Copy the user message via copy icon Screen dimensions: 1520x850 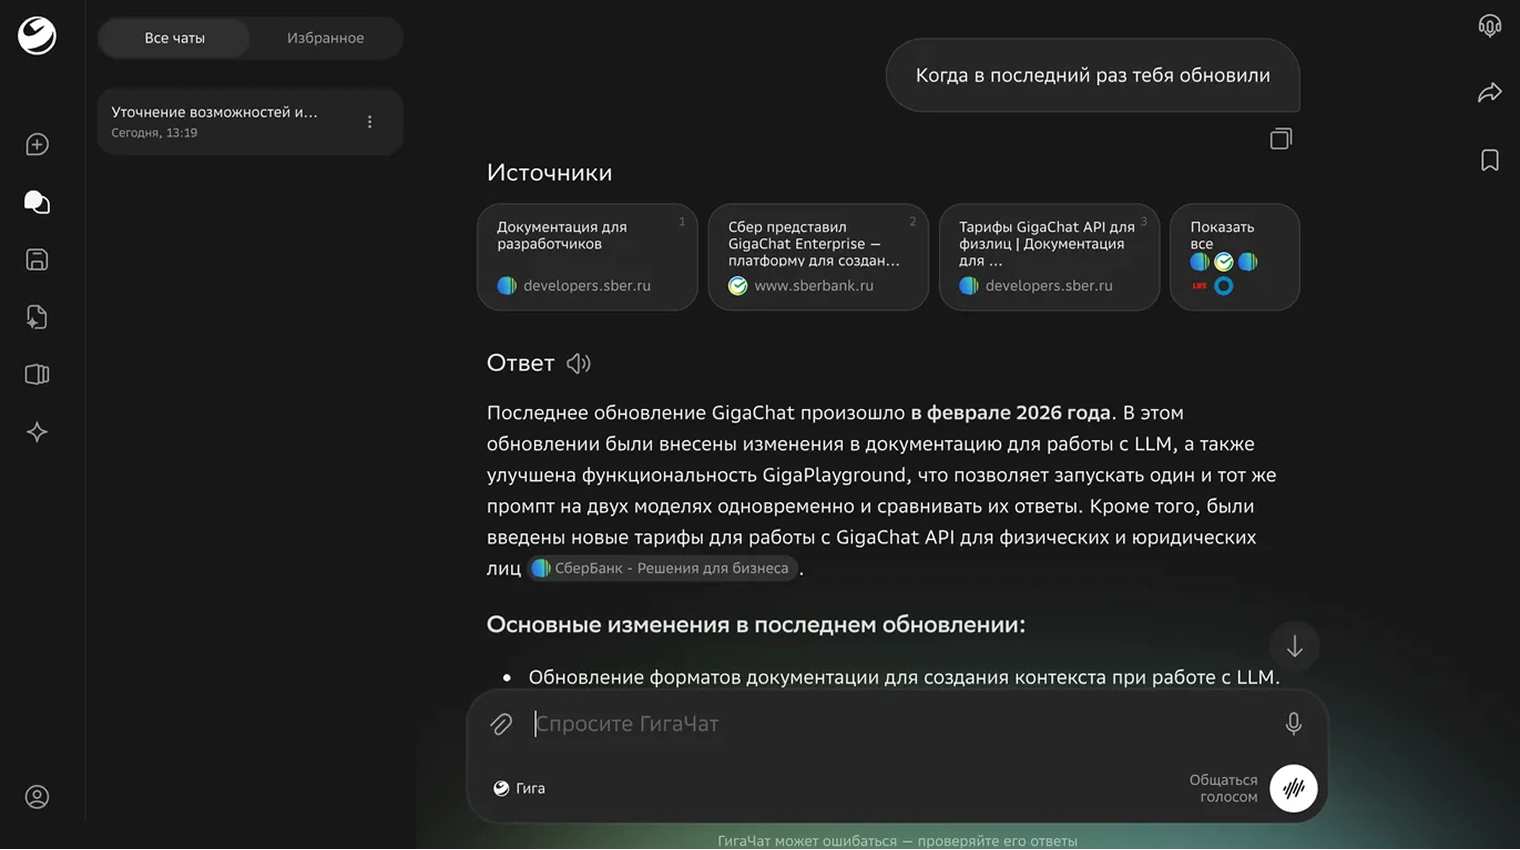(x=1280, y=138)
